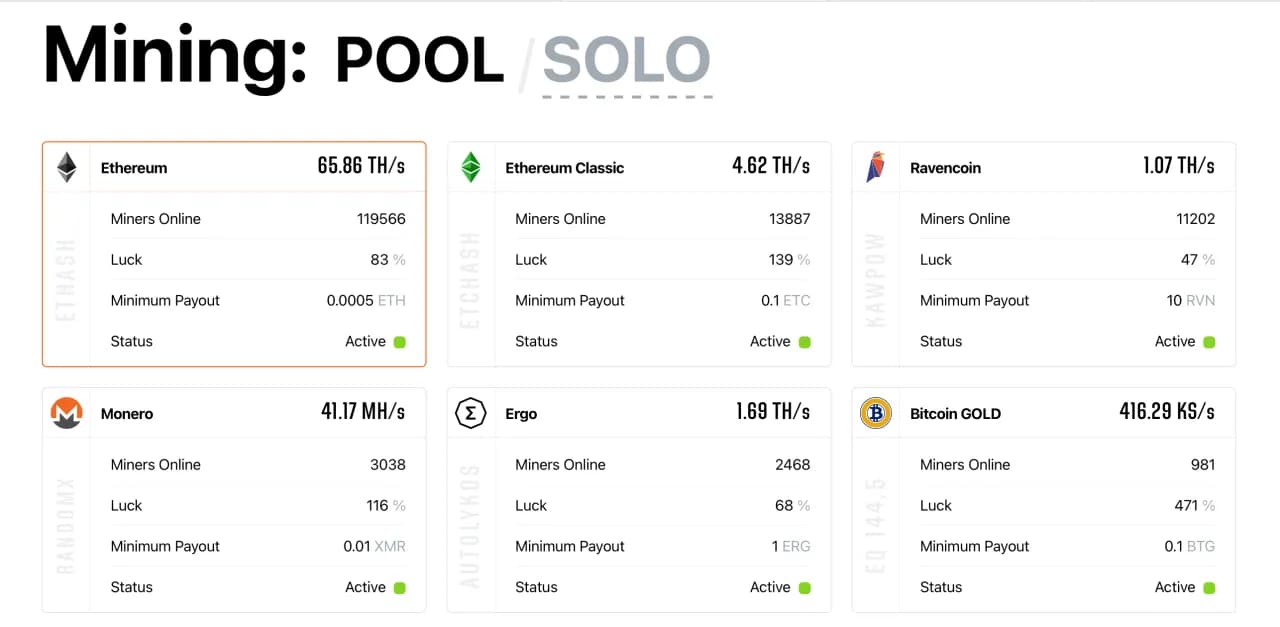1280x627 pixels.
Task: Select the POOL mining tab
Action: pyautogui.click(x=417, y=60)
